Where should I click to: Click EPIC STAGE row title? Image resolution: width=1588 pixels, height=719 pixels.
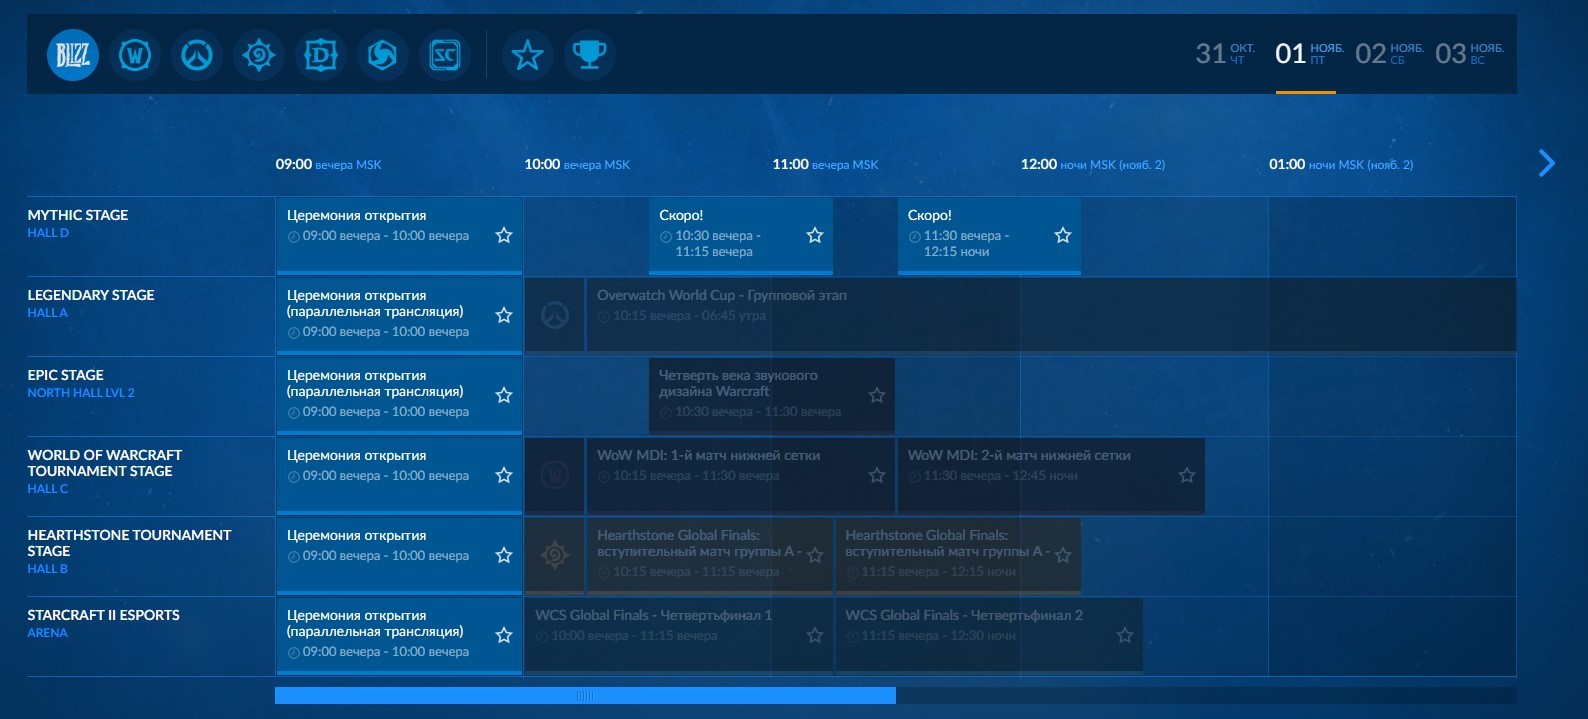click(x=65, y=375)
